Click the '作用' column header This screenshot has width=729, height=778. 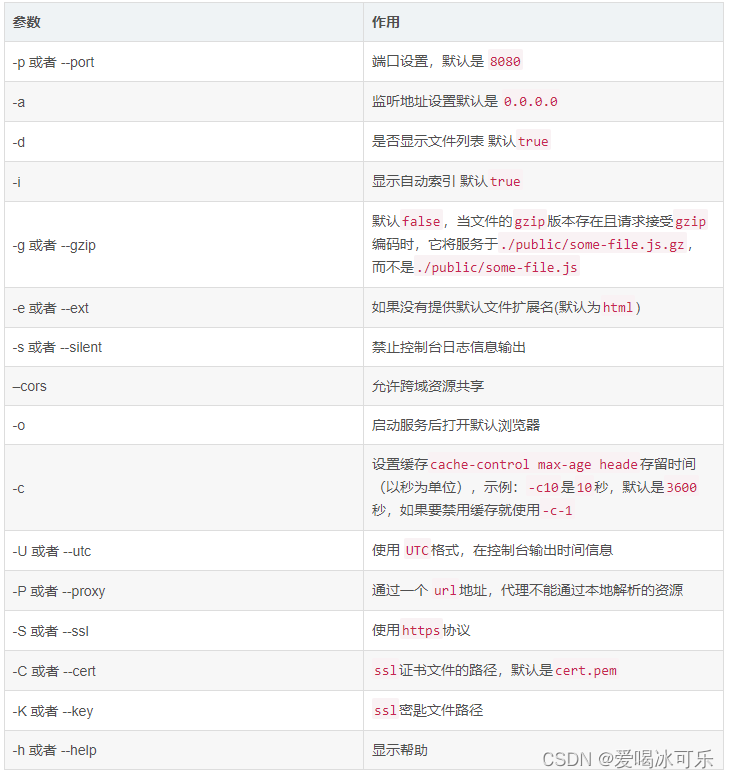click(543, 22)
